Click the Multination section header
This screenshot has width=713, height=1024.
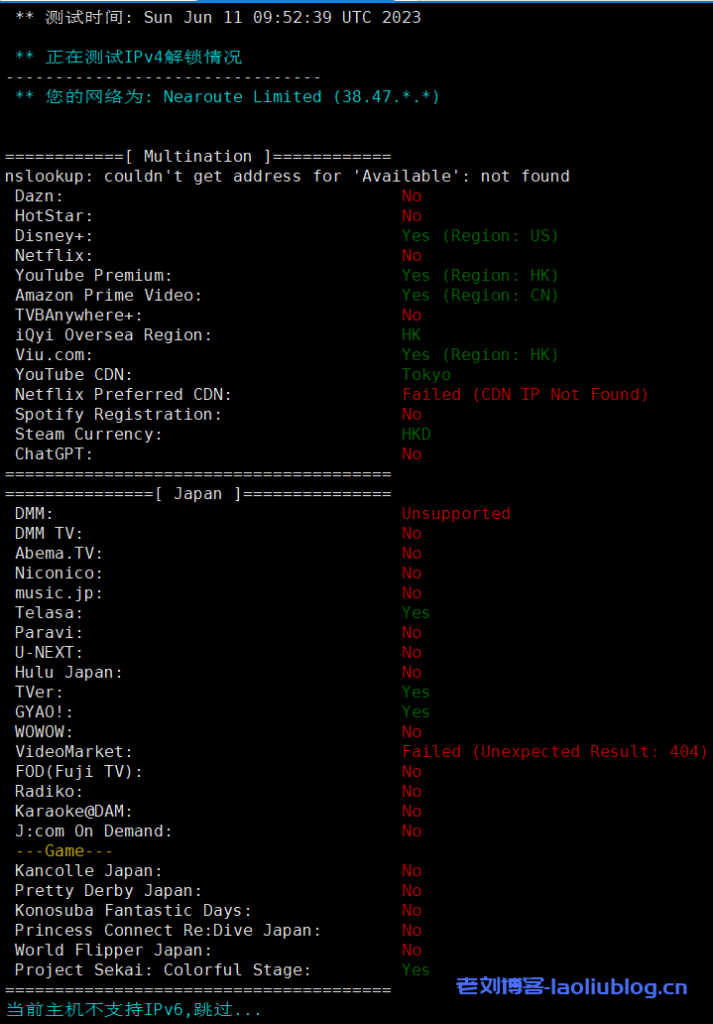(x=198, y=156)
